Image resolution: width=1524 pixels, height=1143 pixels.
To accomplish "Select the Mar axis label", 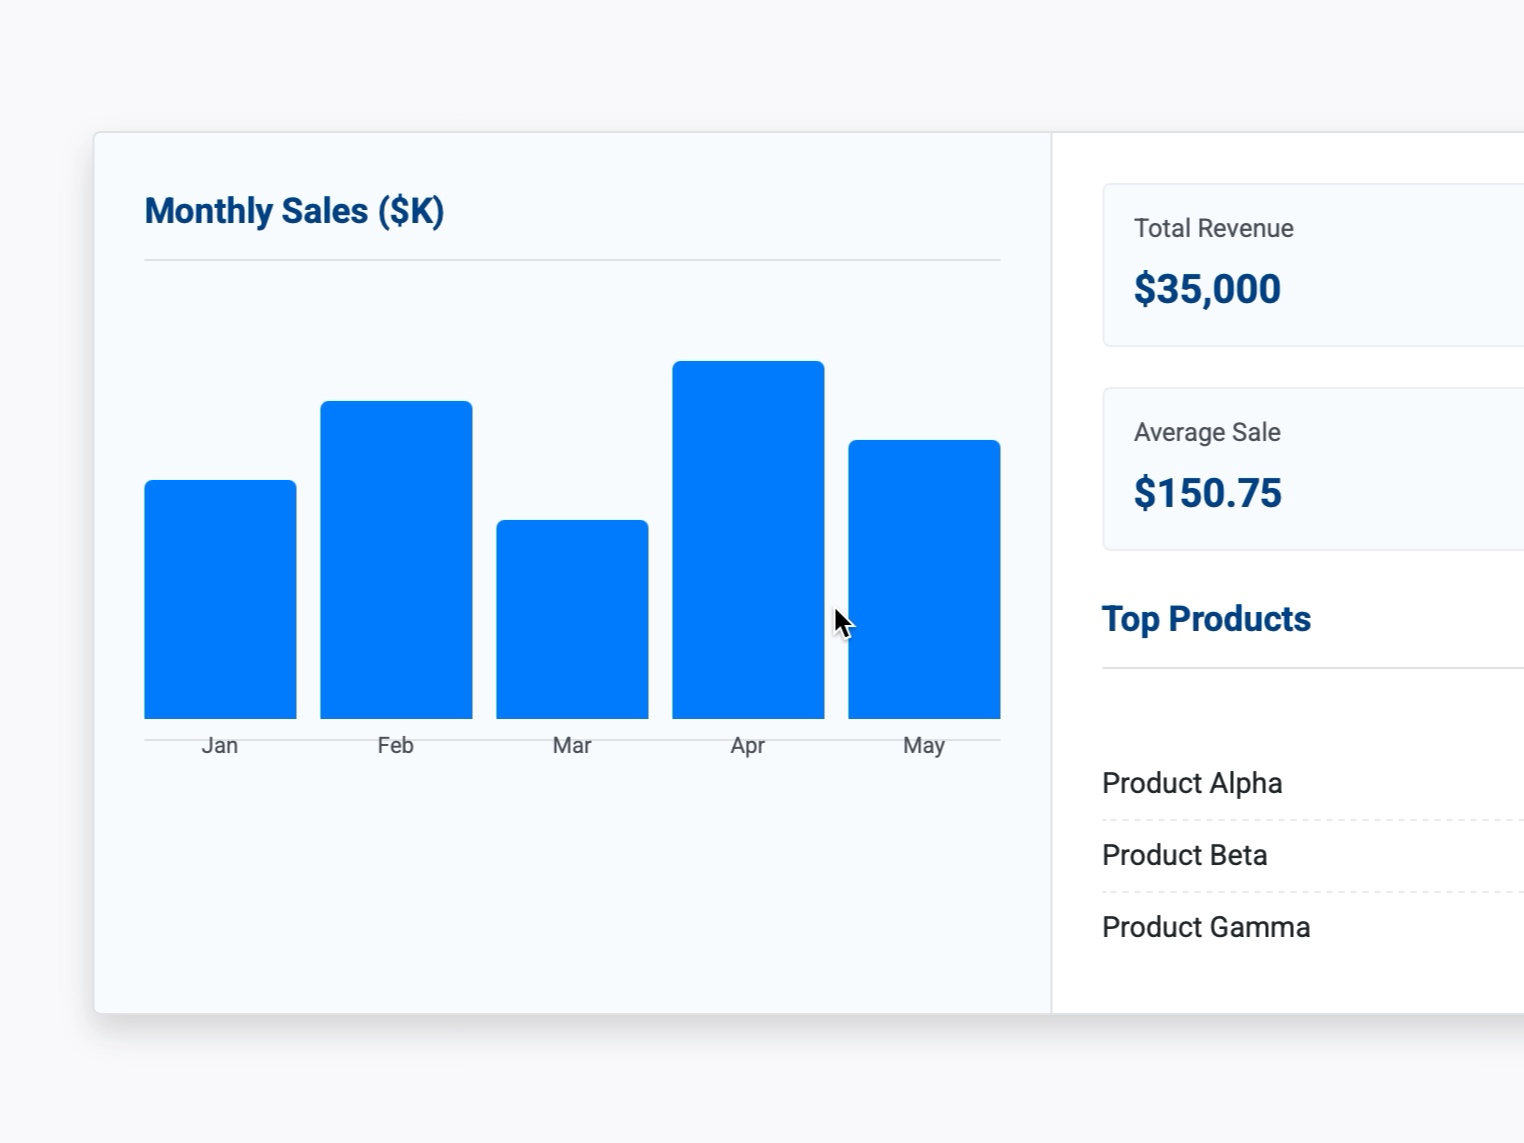I will pyautogui.click(x=572, y=745).
